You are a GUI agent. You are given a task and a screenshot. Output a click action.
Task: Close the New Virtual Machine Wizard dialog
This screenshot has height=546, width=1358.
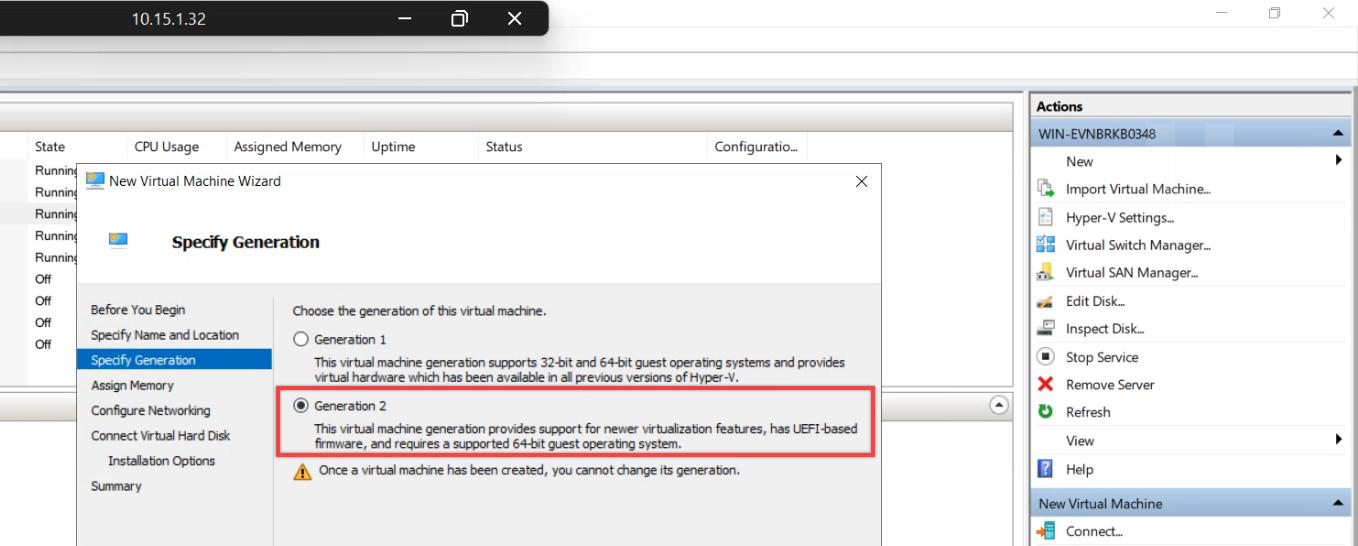click(861, 182)
